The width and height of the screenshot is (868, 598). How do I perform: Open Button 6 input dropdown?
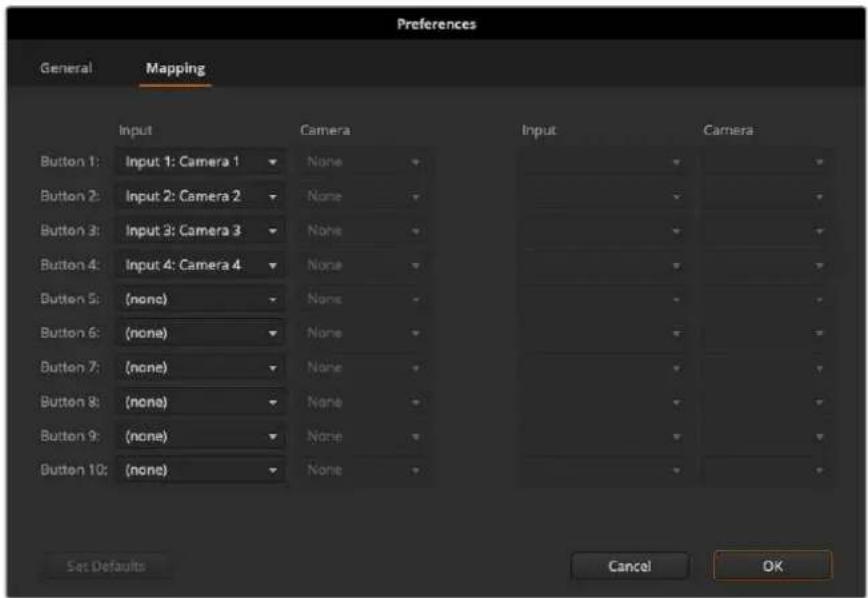pyautogui.click(x=200, y=333)
